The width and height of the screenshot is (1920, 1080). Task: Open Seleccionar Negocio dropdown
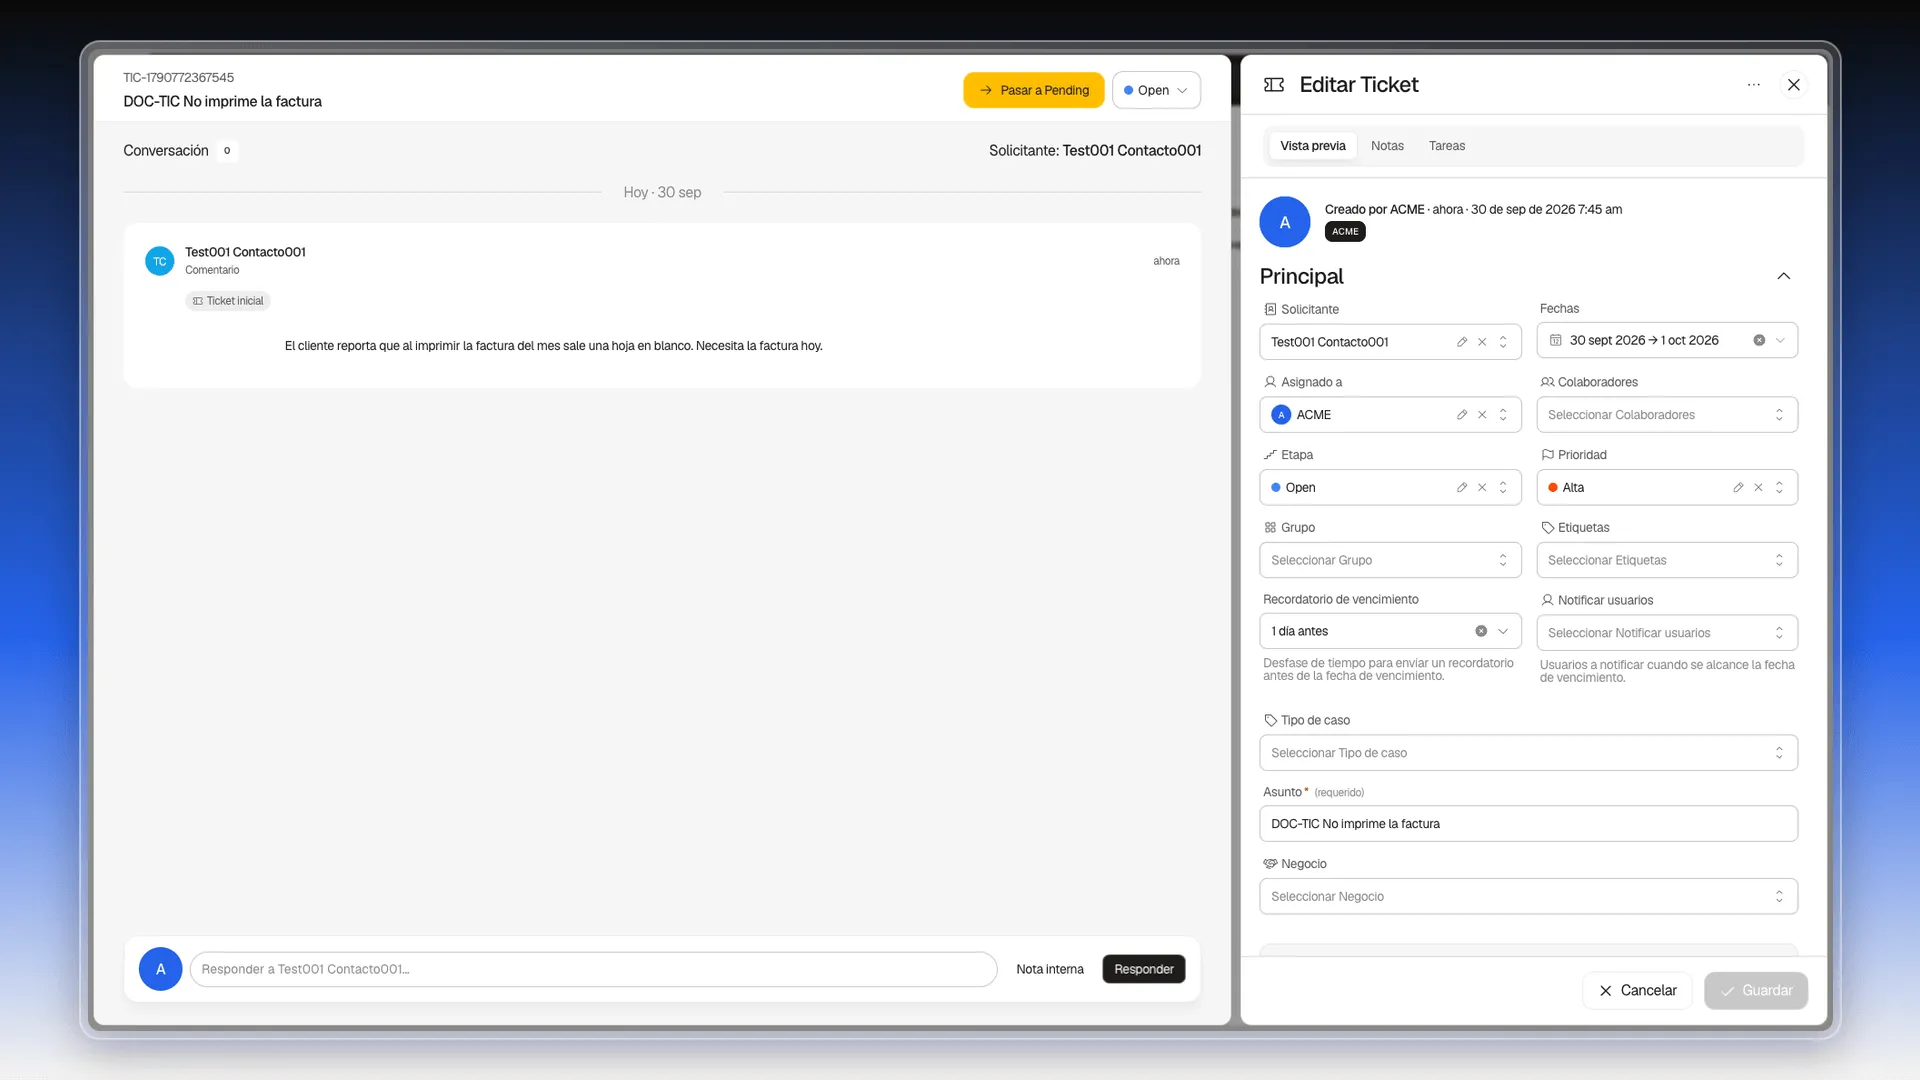(x=1528, y=897)
